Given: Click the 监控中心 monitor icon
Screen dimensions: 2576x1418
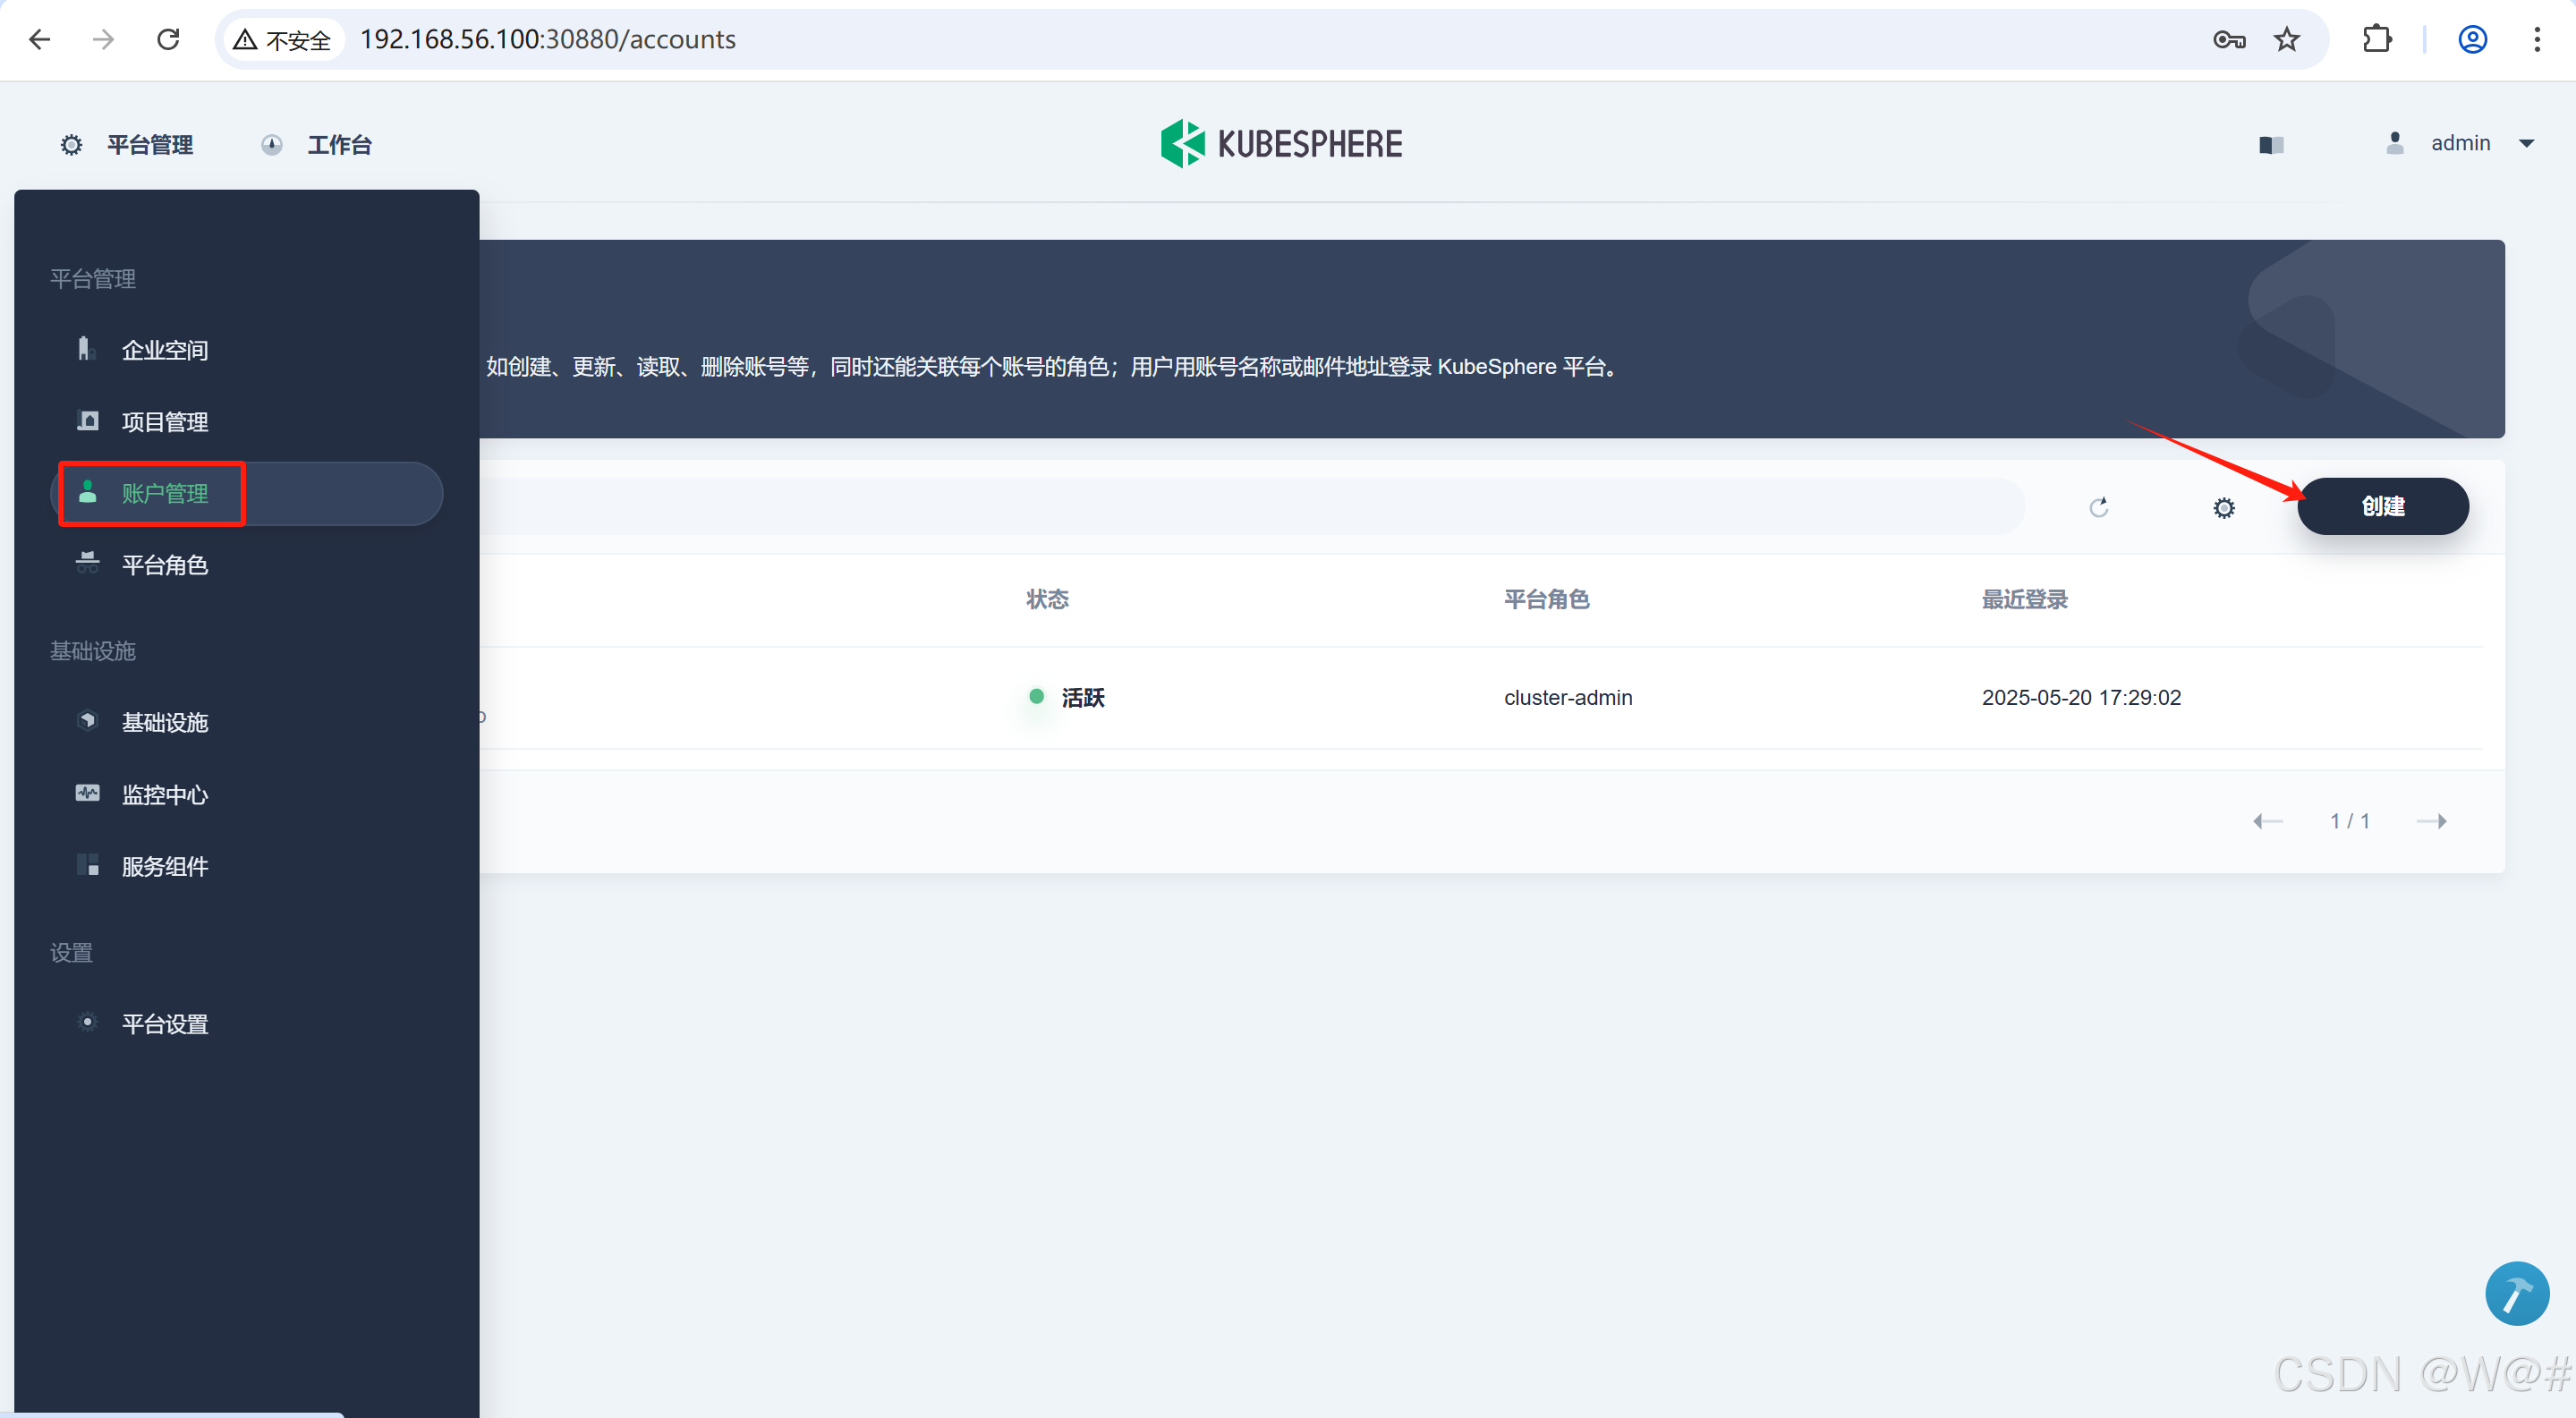Looking at the screenshot, I should click(87, 794).
